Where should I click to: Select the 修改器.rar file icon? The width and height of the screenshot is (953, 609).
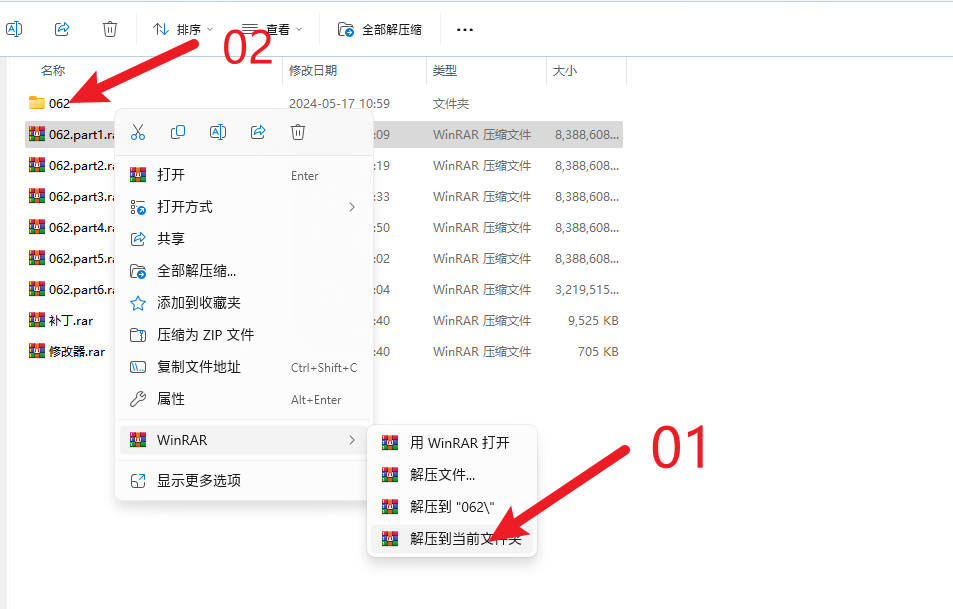(x=37, y=351)
